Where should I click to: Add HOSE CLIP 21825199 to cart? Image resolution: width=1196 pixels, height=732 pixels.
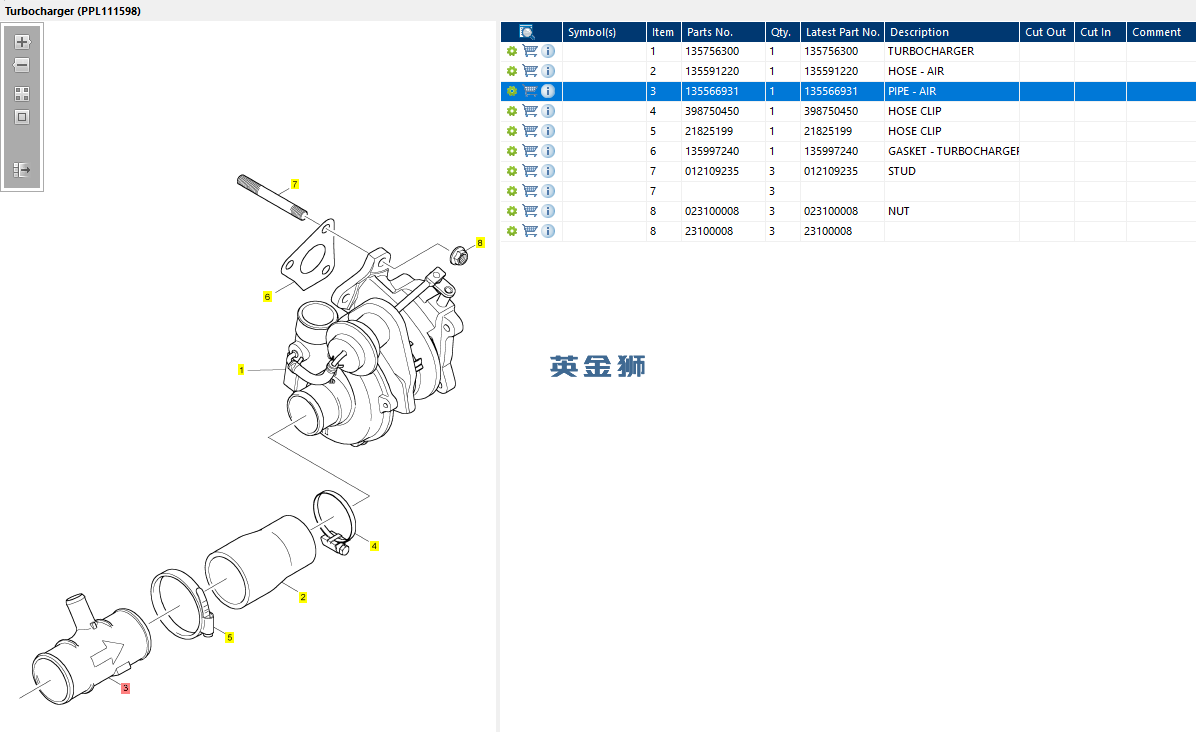(530, 131)
